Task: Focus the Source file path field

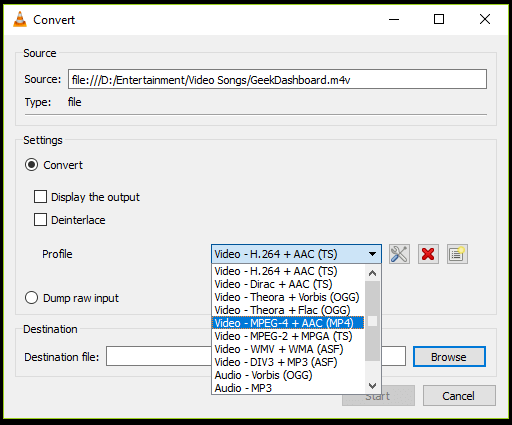Action: point(277,79)
